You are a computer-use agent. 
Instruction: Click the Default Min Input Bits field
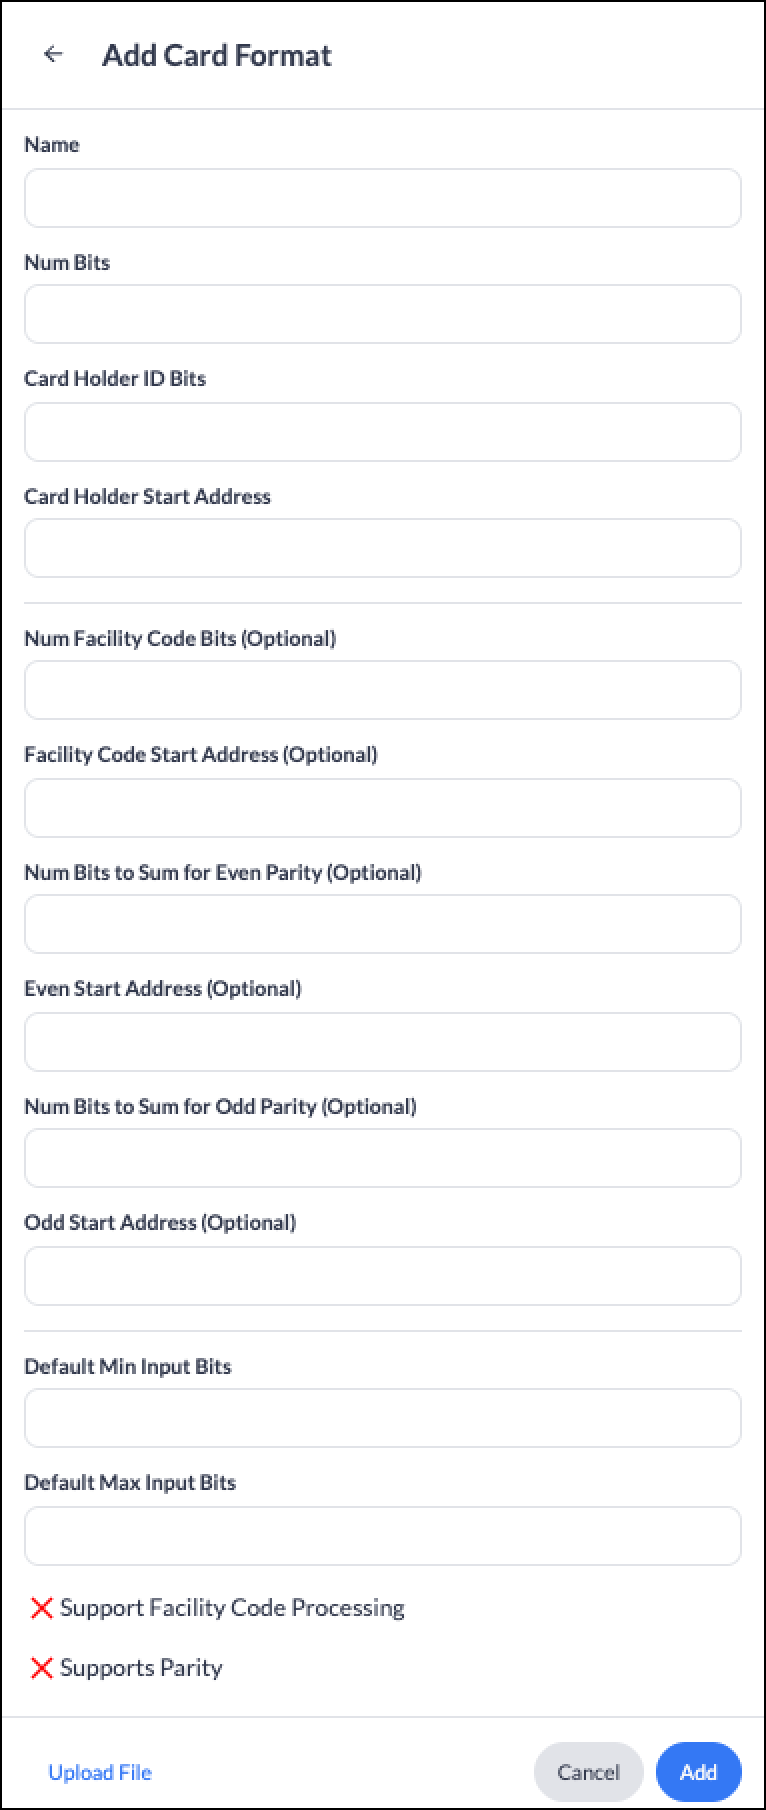point(383,1418)
